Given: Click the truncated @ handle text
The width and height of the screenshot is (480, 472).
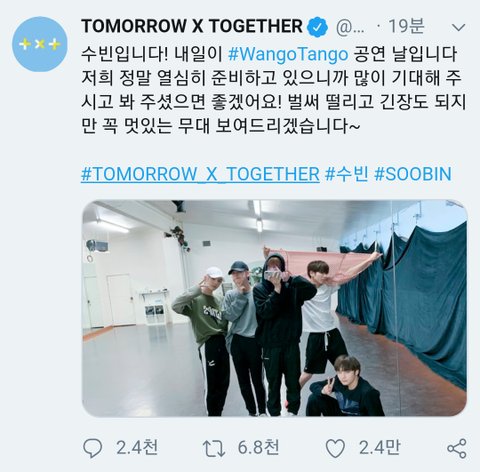Looking at the screenshot, I should pos(350,27).
